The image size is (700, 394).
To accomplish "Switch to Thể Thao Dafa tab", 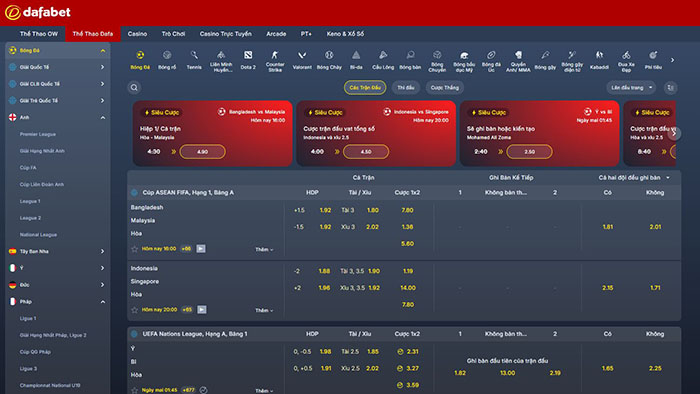I will point(93,34).
